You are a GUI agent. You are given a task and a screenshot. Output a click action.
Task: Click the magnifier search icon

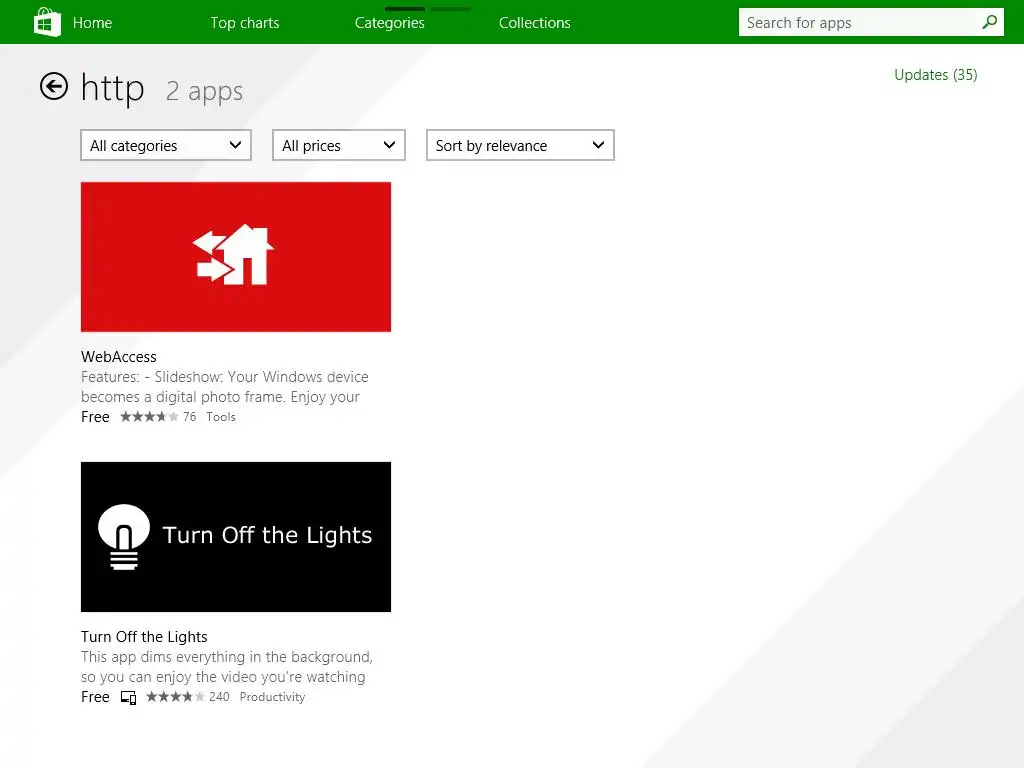pyautogui.click(x=989, y=22)
